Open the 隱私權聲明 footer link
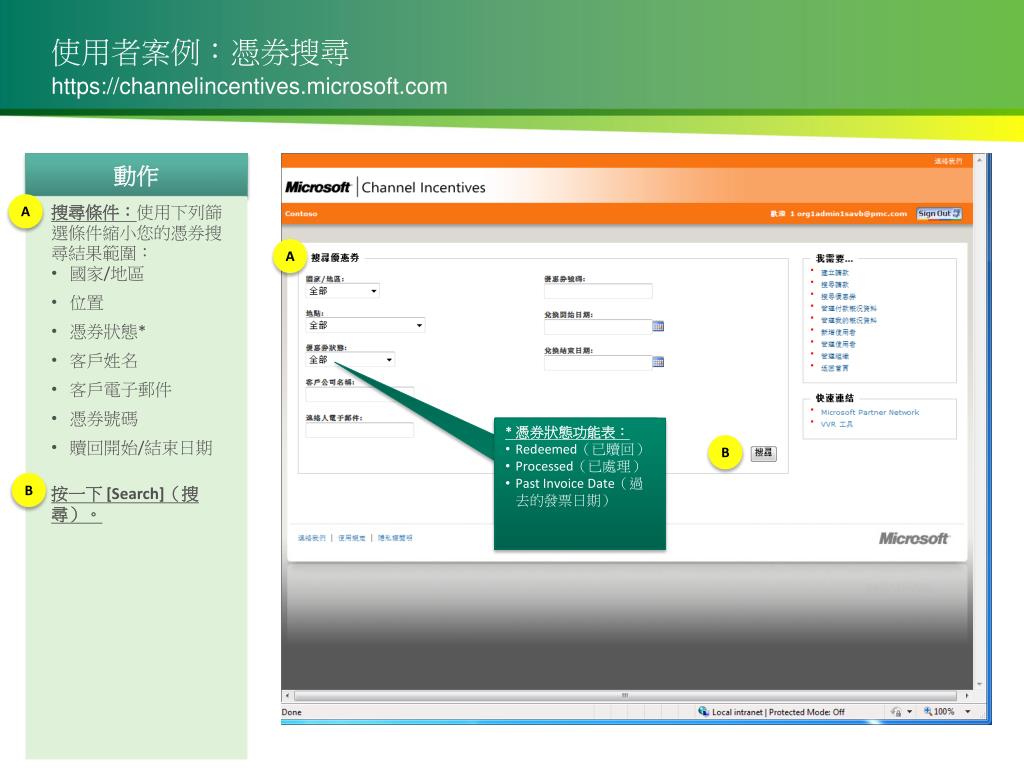 (395, 538)
